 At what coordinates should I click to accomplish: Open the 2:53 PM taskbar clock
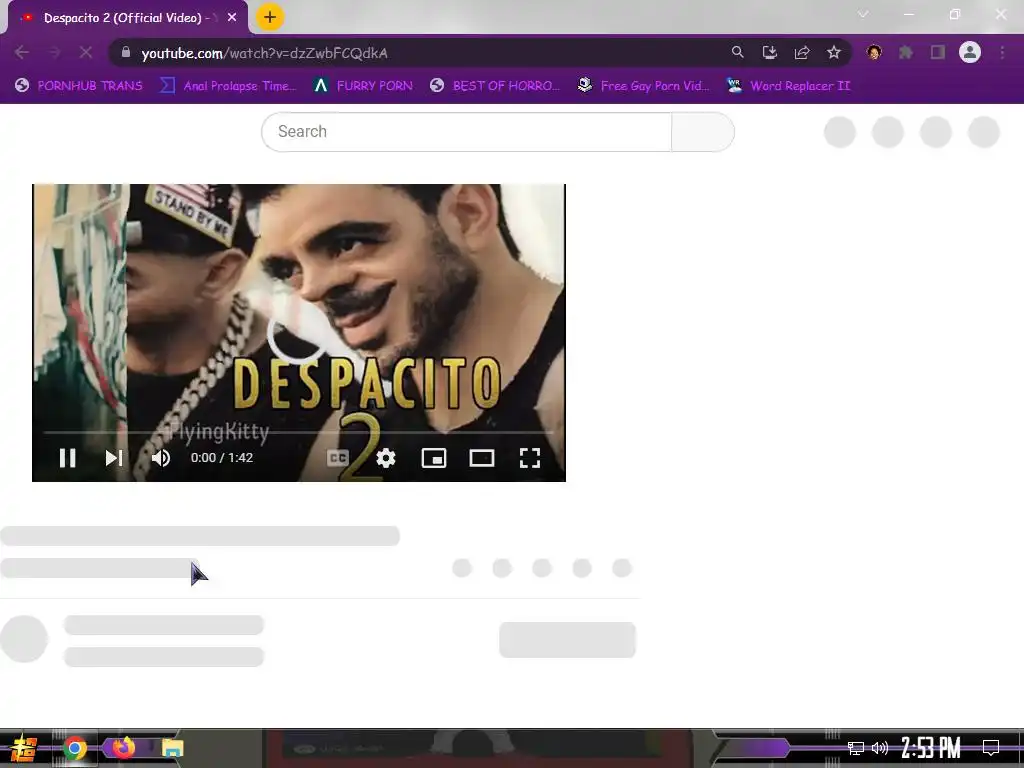point(931,748)
